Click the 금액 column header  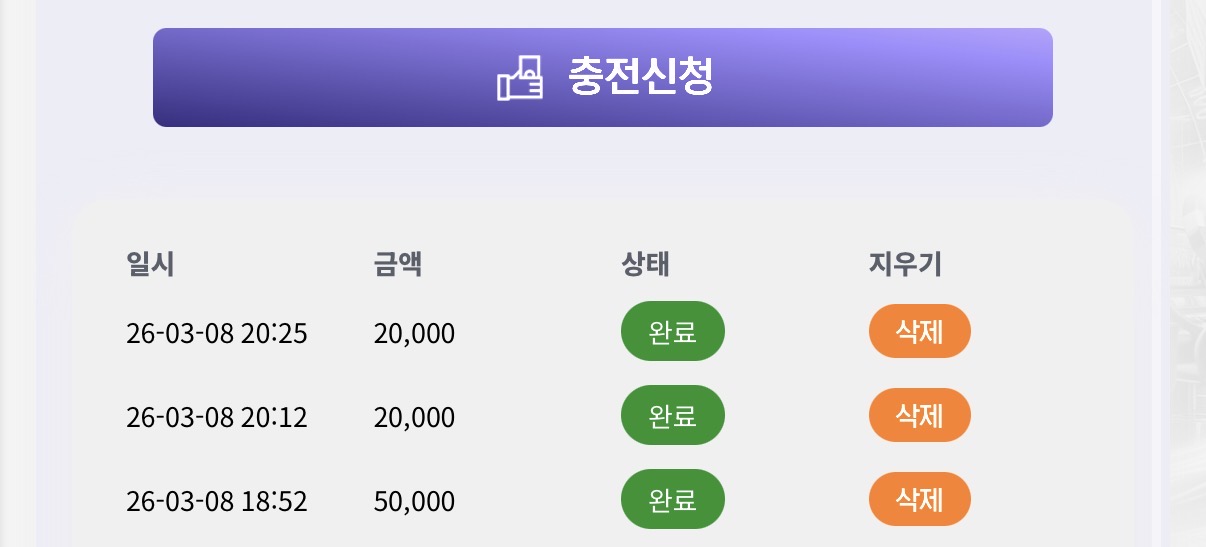click(397, 265)
